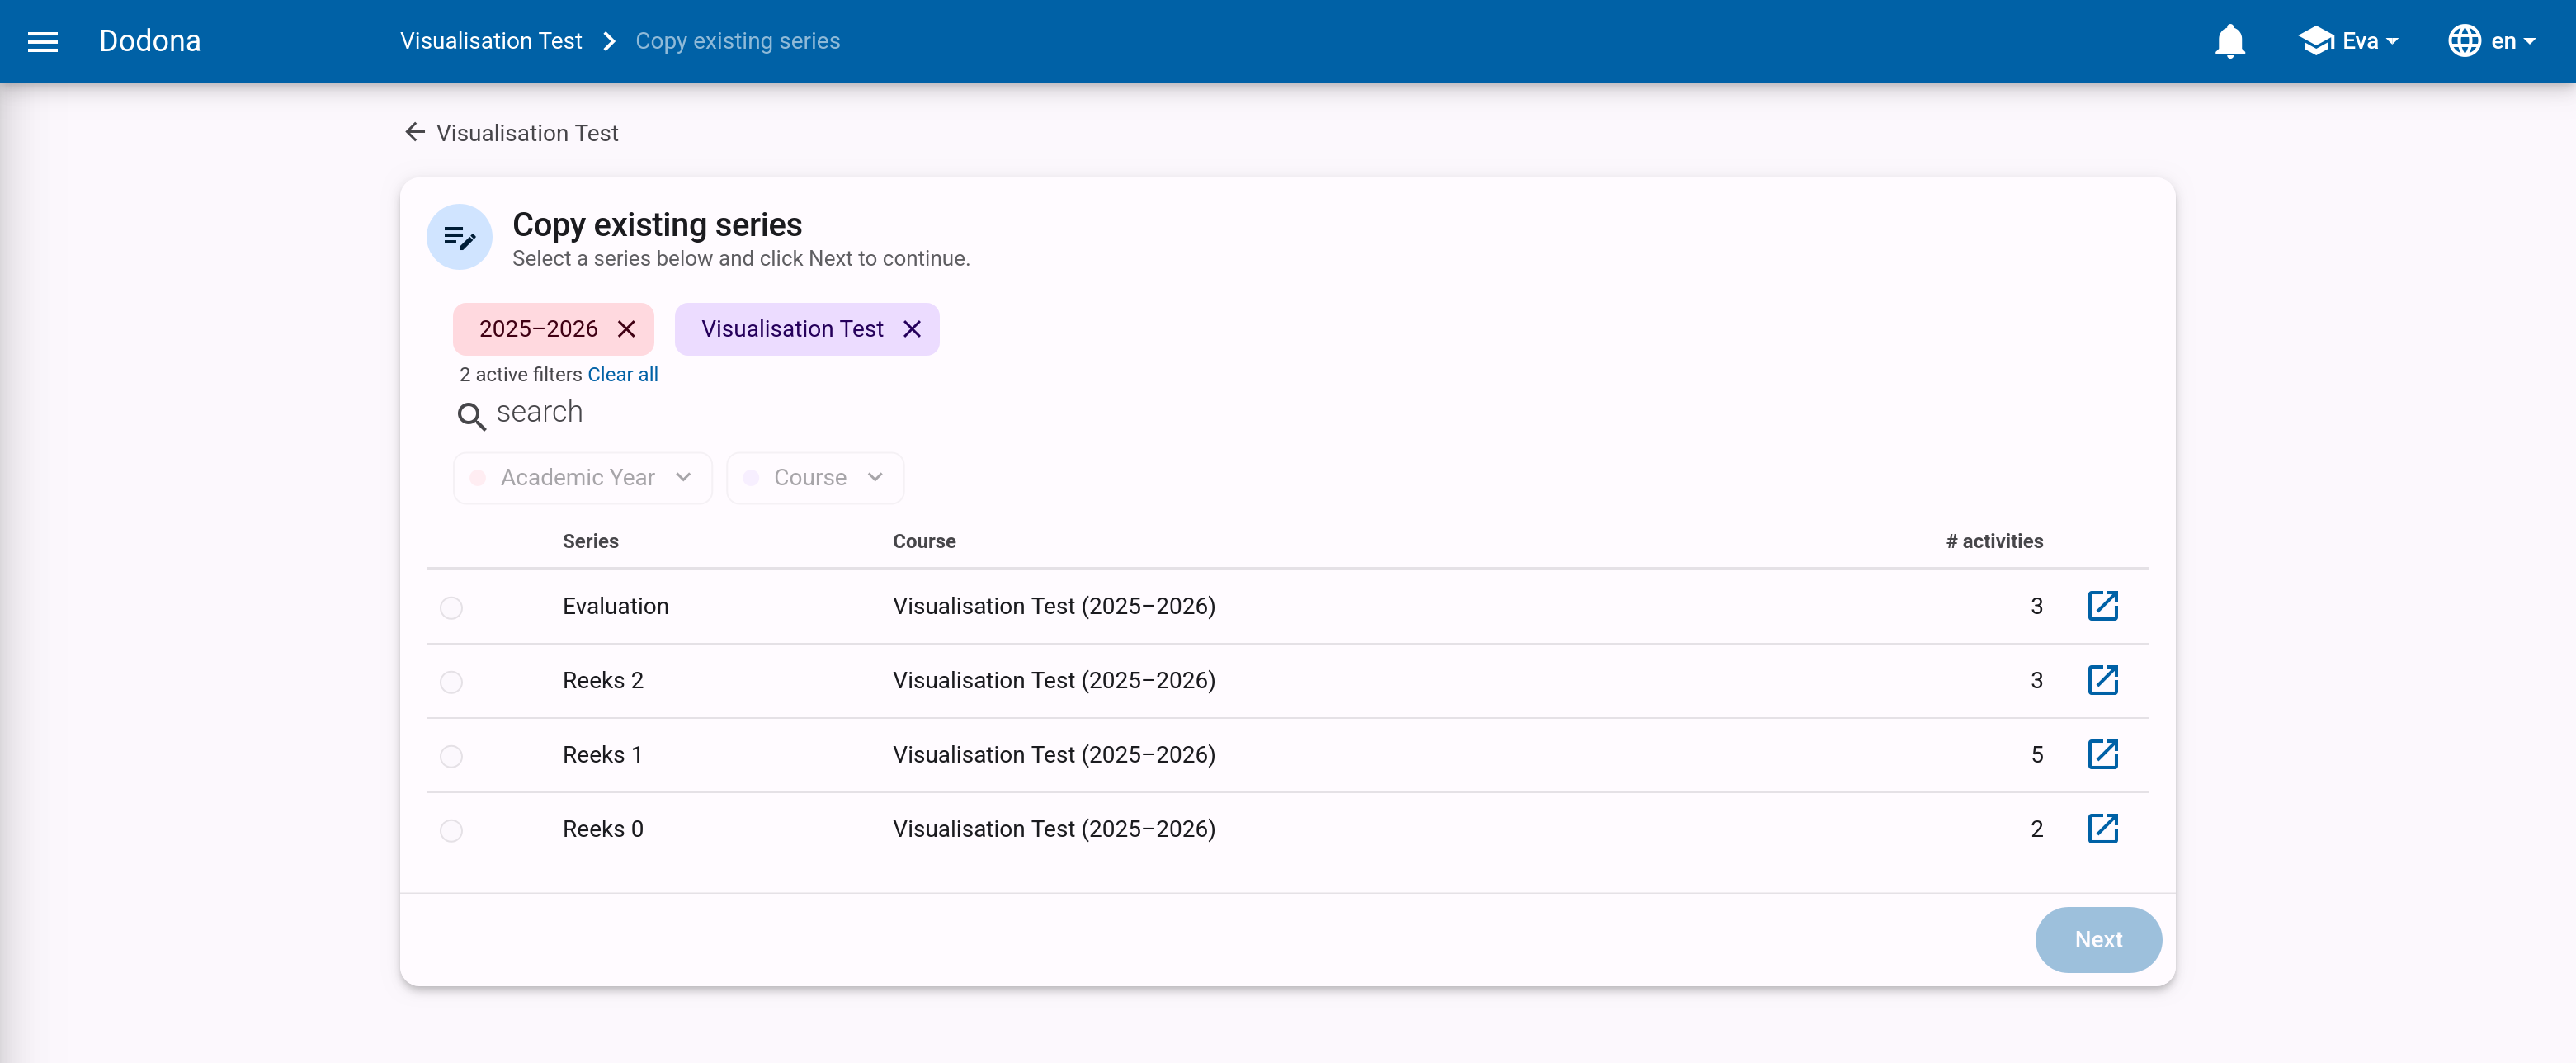Open Reeks 0 series external link
This screenshot has width=2576, height=1063.
pyautogui.click(x=2103, y=829)
